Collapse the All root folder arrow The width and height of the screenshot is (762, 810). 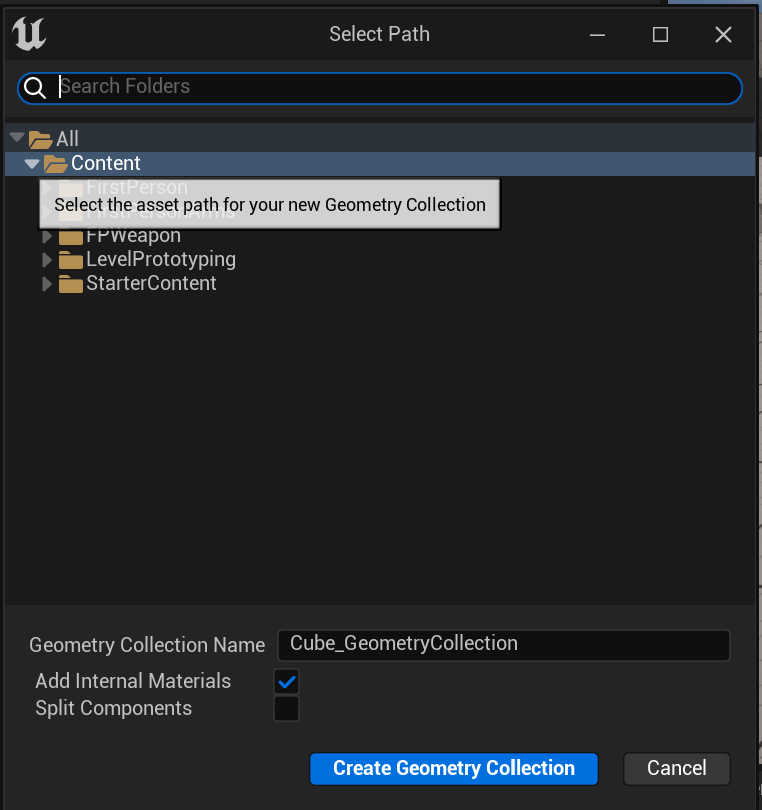(17, 137)
